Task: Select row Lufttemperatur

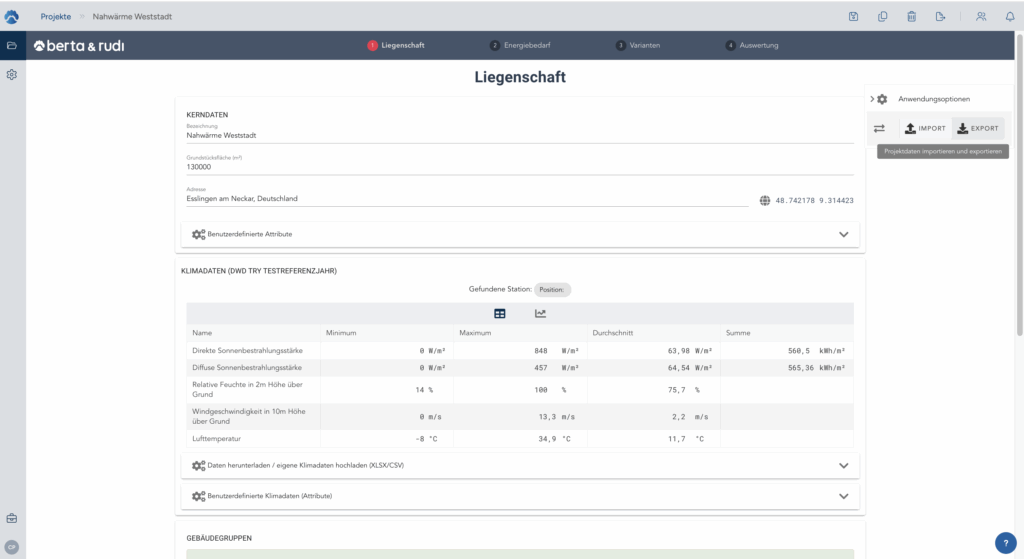Action: pyautogui.click(x=520, y=439)
